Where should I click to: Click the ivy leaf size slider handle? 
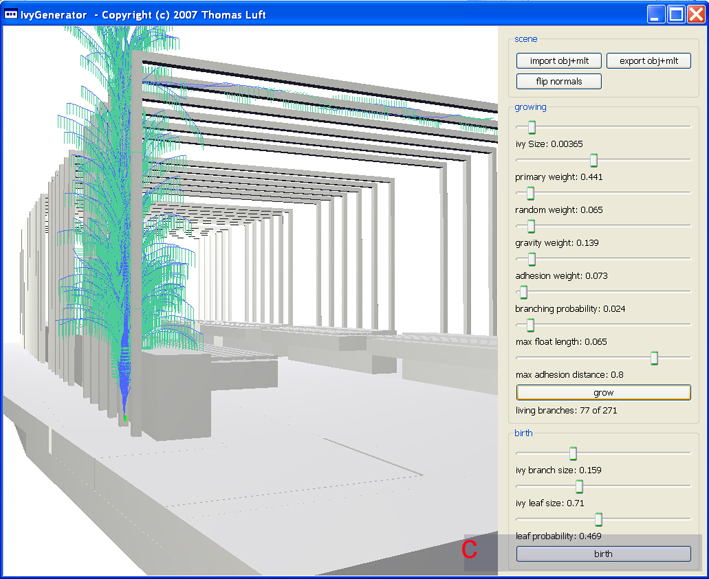pos(579,486)
